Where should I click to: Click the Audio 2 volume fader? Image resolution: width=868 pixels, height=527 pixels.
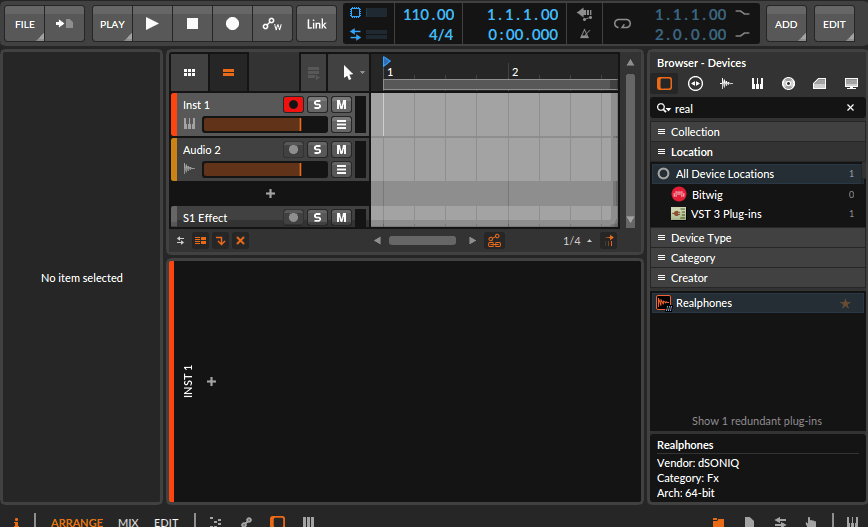click(265, 169)
